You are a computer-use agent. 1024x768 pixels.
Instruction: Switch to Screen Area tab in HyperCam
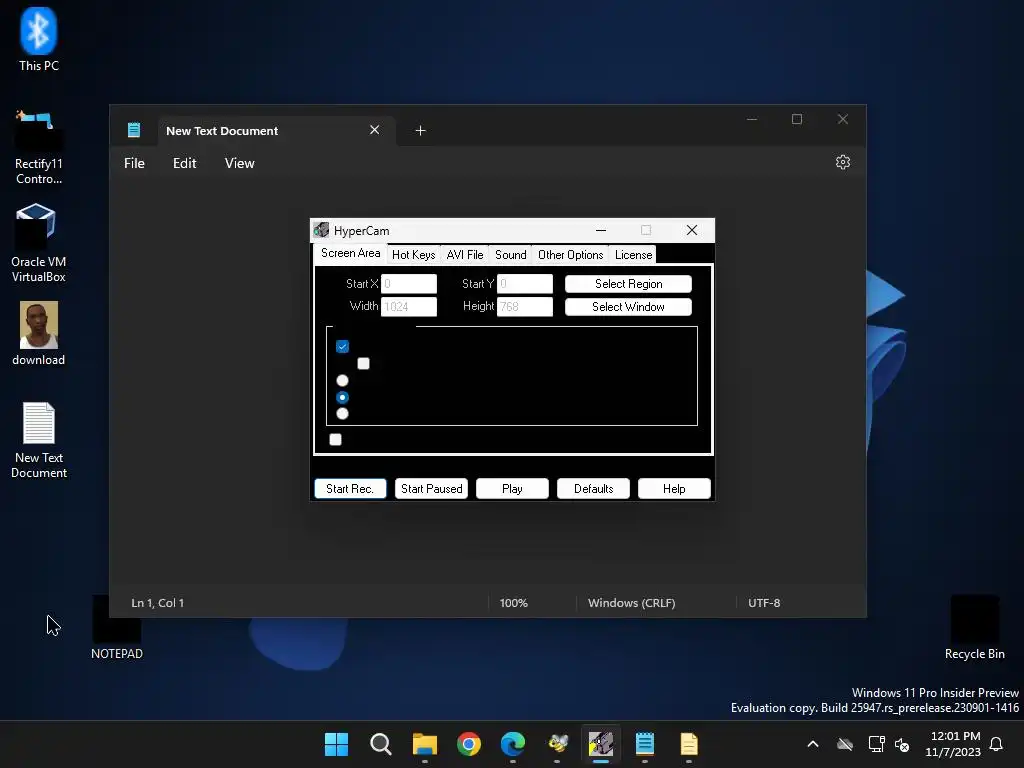pos(350,253)
